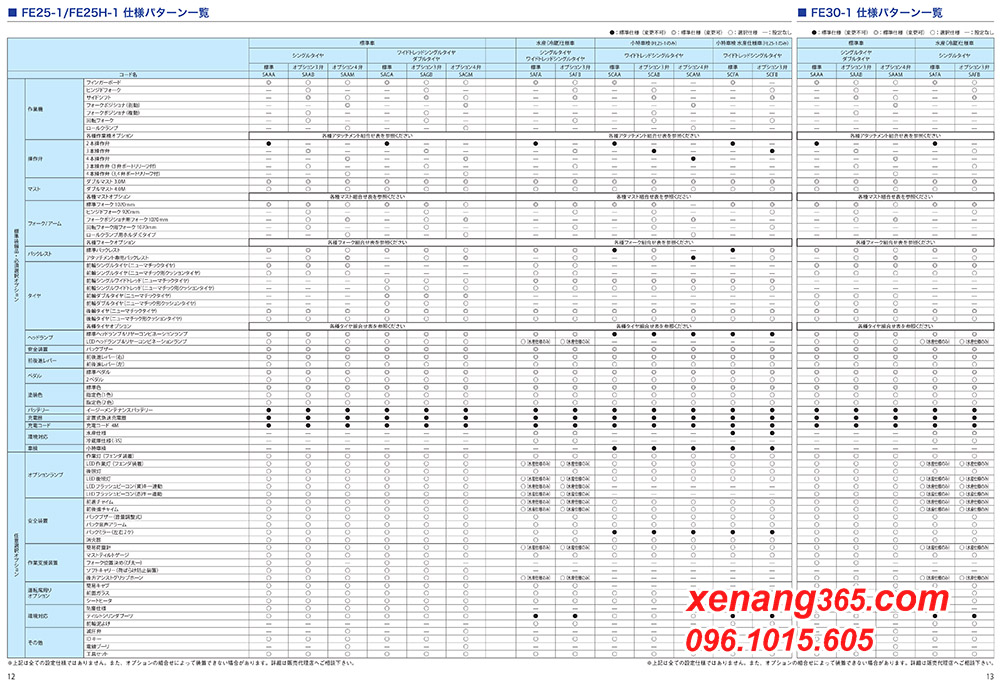This screenshot has height=683, width=1000.
Task: Click the 工具セット row label
Action: click(97, 654)
